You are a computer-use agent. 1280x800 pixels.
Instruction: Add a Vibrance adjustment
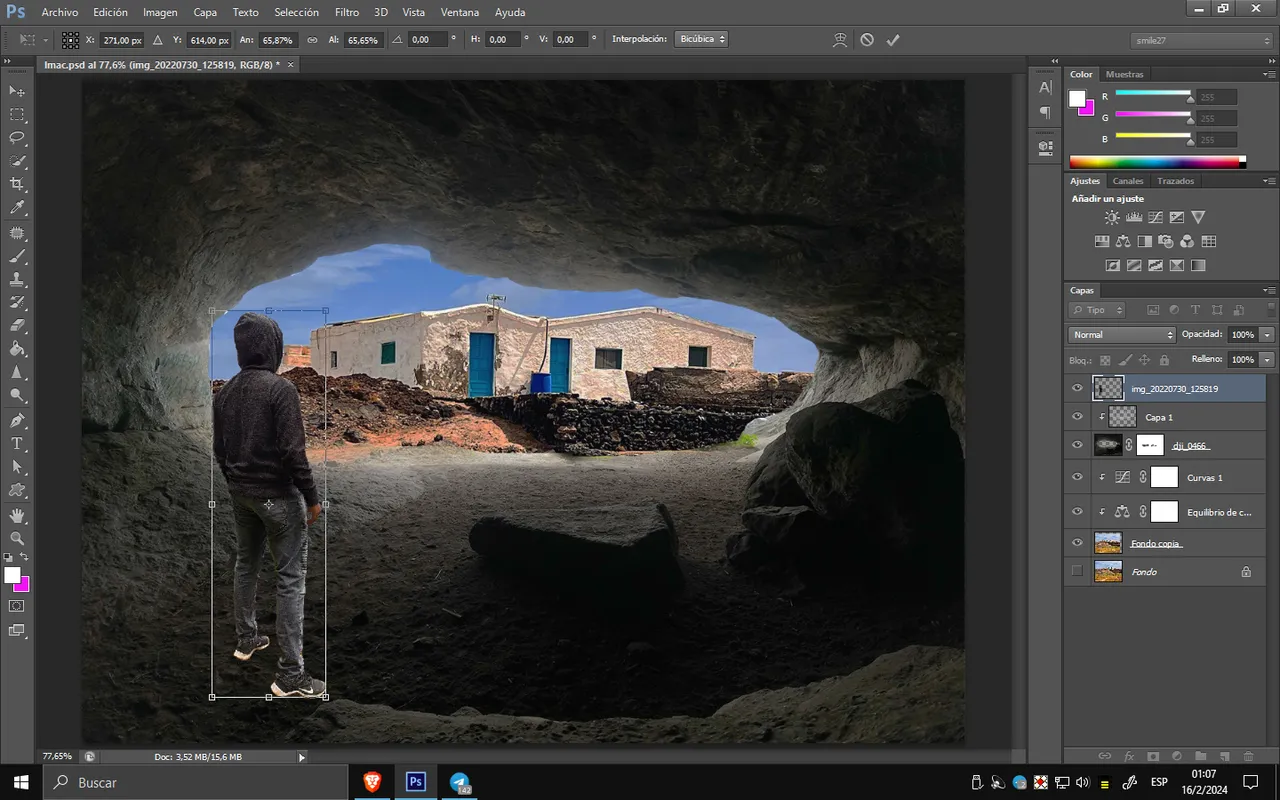pyautogui.click(x=1198, y=217)
